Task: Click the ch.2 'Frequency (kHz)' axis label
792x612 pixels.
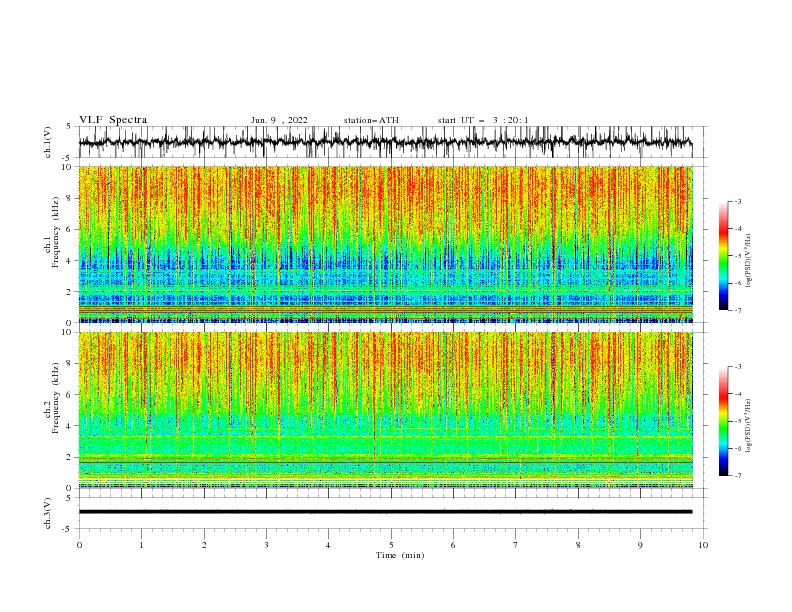Action: pos(55,398)
